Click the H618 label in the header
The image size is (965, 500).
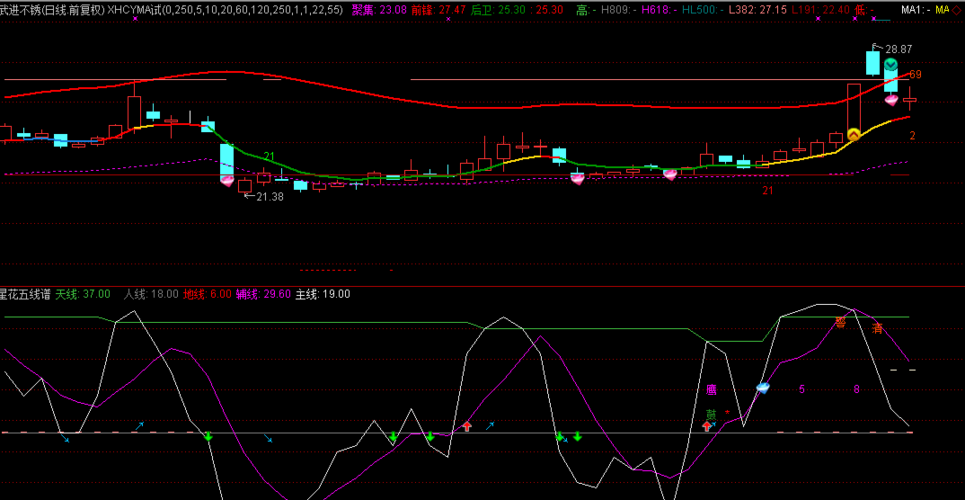click(x=659, y=9)
